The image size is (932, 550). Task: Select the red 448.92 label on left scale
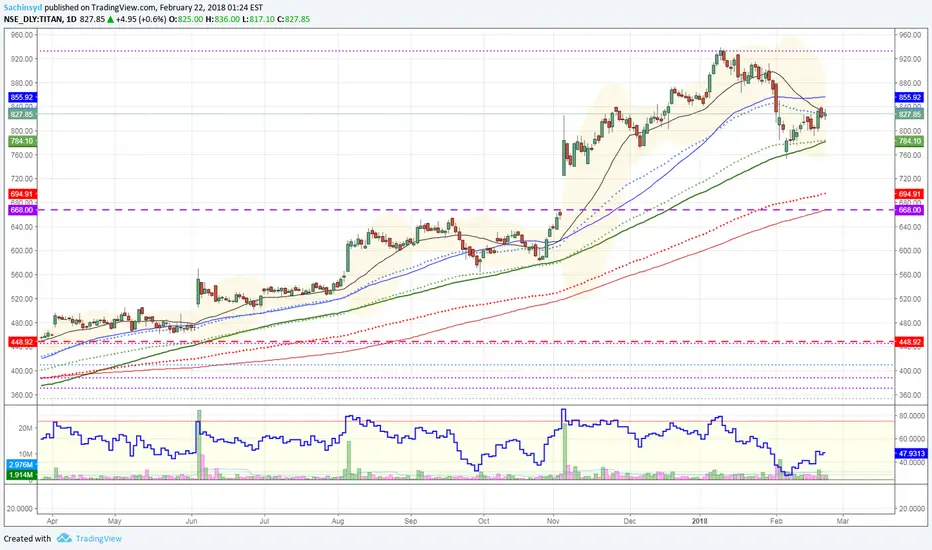point(22,342)
